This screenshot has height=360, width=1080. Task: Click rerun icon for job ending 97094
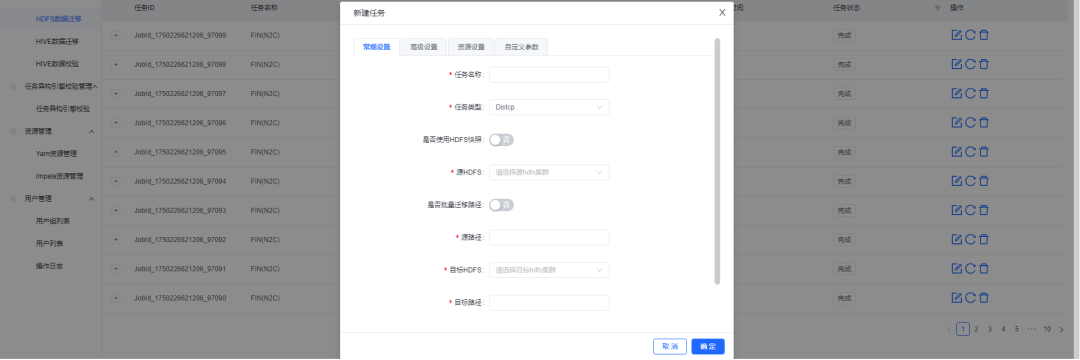pyautogui.click(x=970, y=181)
